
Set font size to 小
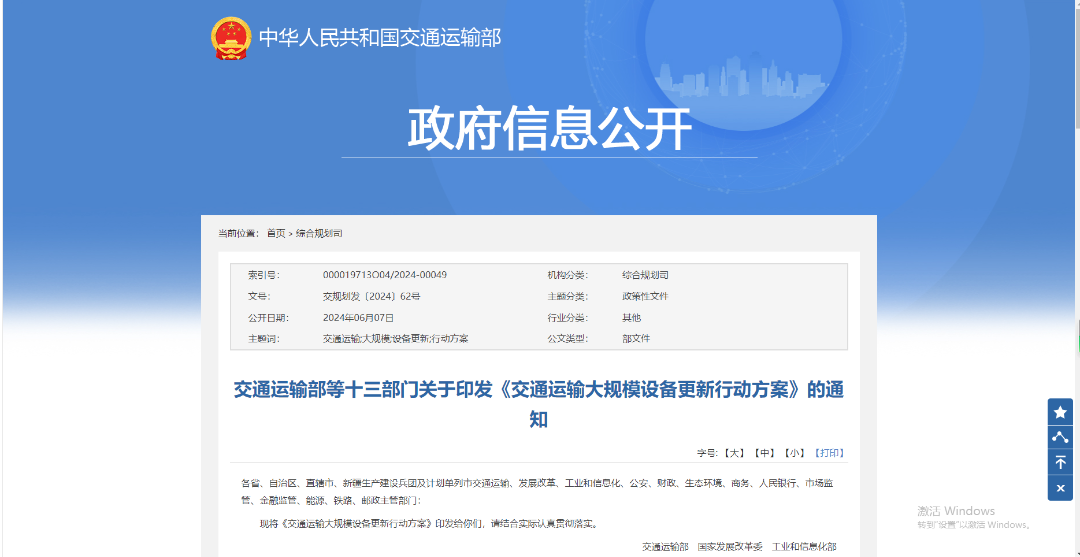point(794,453)
